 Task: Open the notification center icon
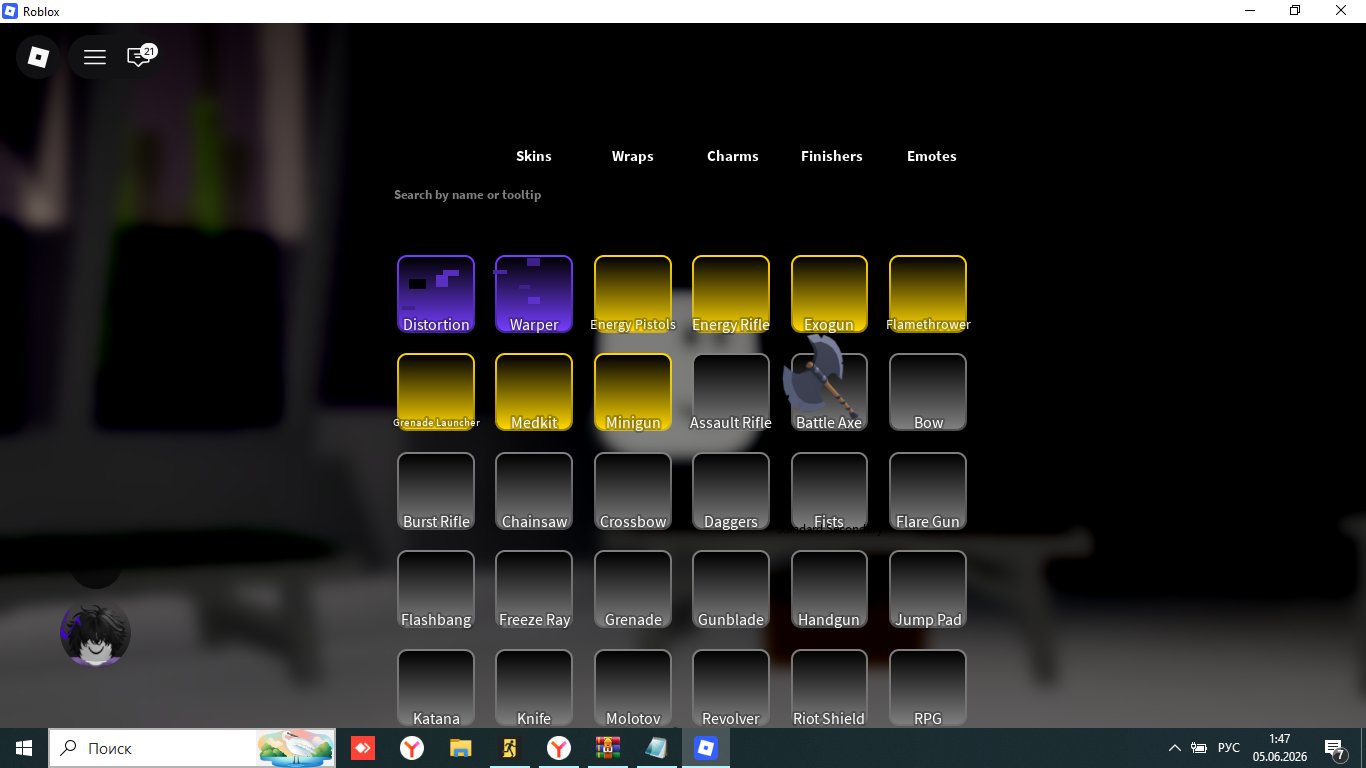click(1334, 749)
